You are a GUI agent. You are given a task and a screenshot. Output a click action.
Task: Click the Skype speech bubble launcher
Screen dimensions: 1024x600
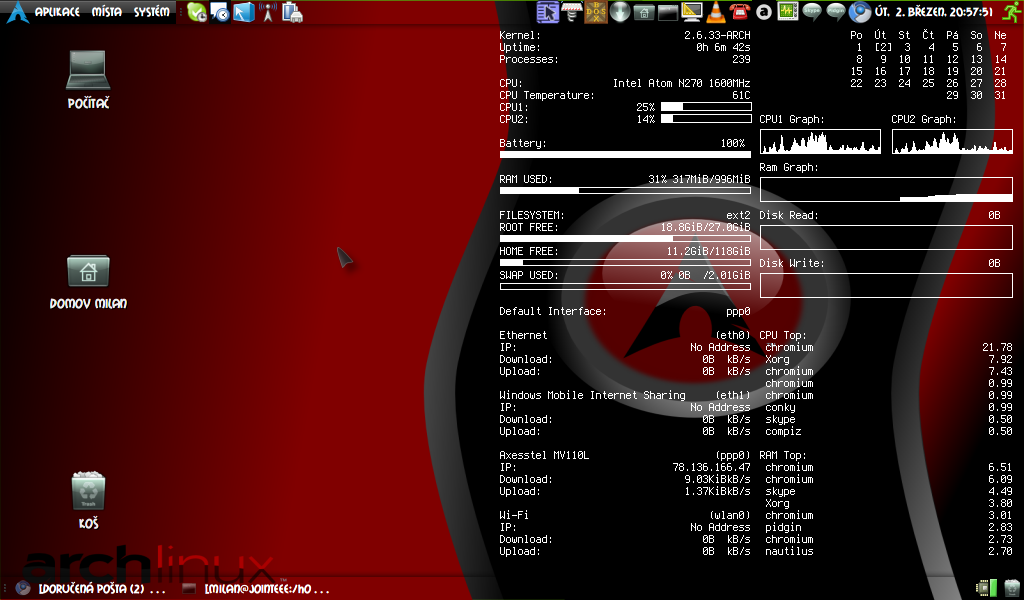812,12
